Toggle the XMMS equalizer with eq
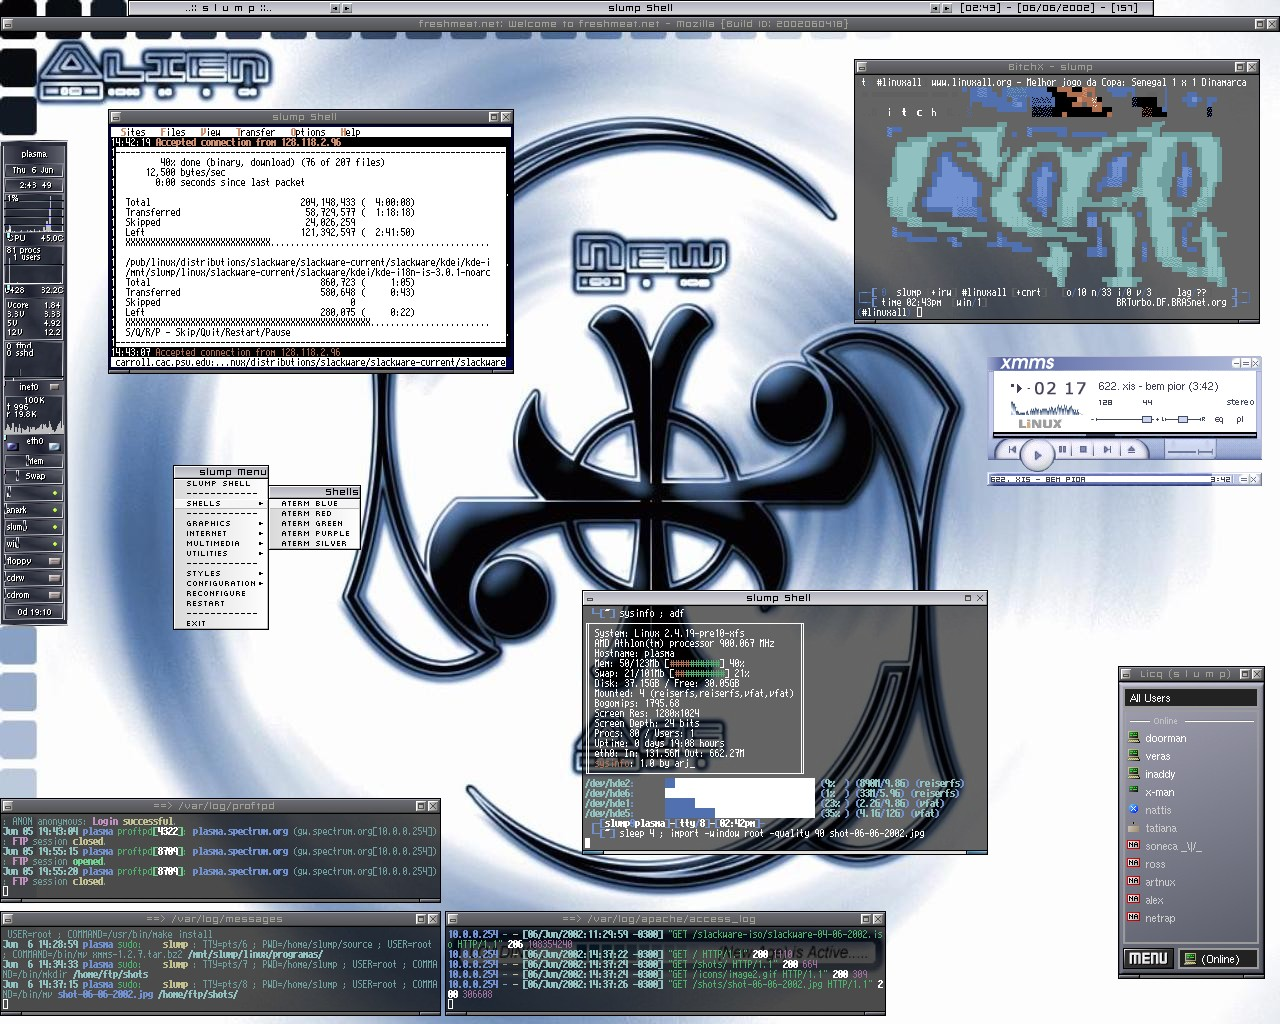This screenshot has width=1280, height=1024. coord(1219,419)
